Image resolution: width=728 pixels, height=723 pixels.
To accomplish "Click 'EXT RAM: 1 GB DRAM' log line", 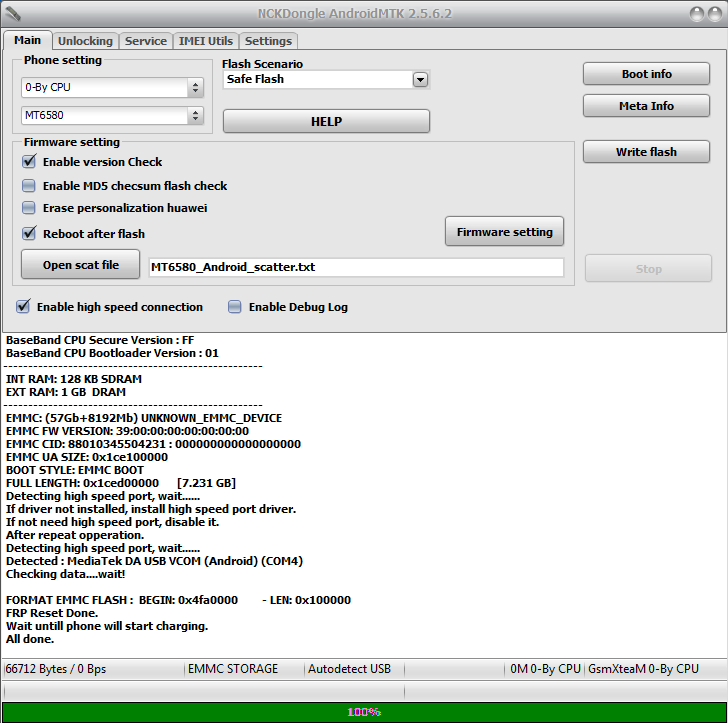I will pos(66,392).
